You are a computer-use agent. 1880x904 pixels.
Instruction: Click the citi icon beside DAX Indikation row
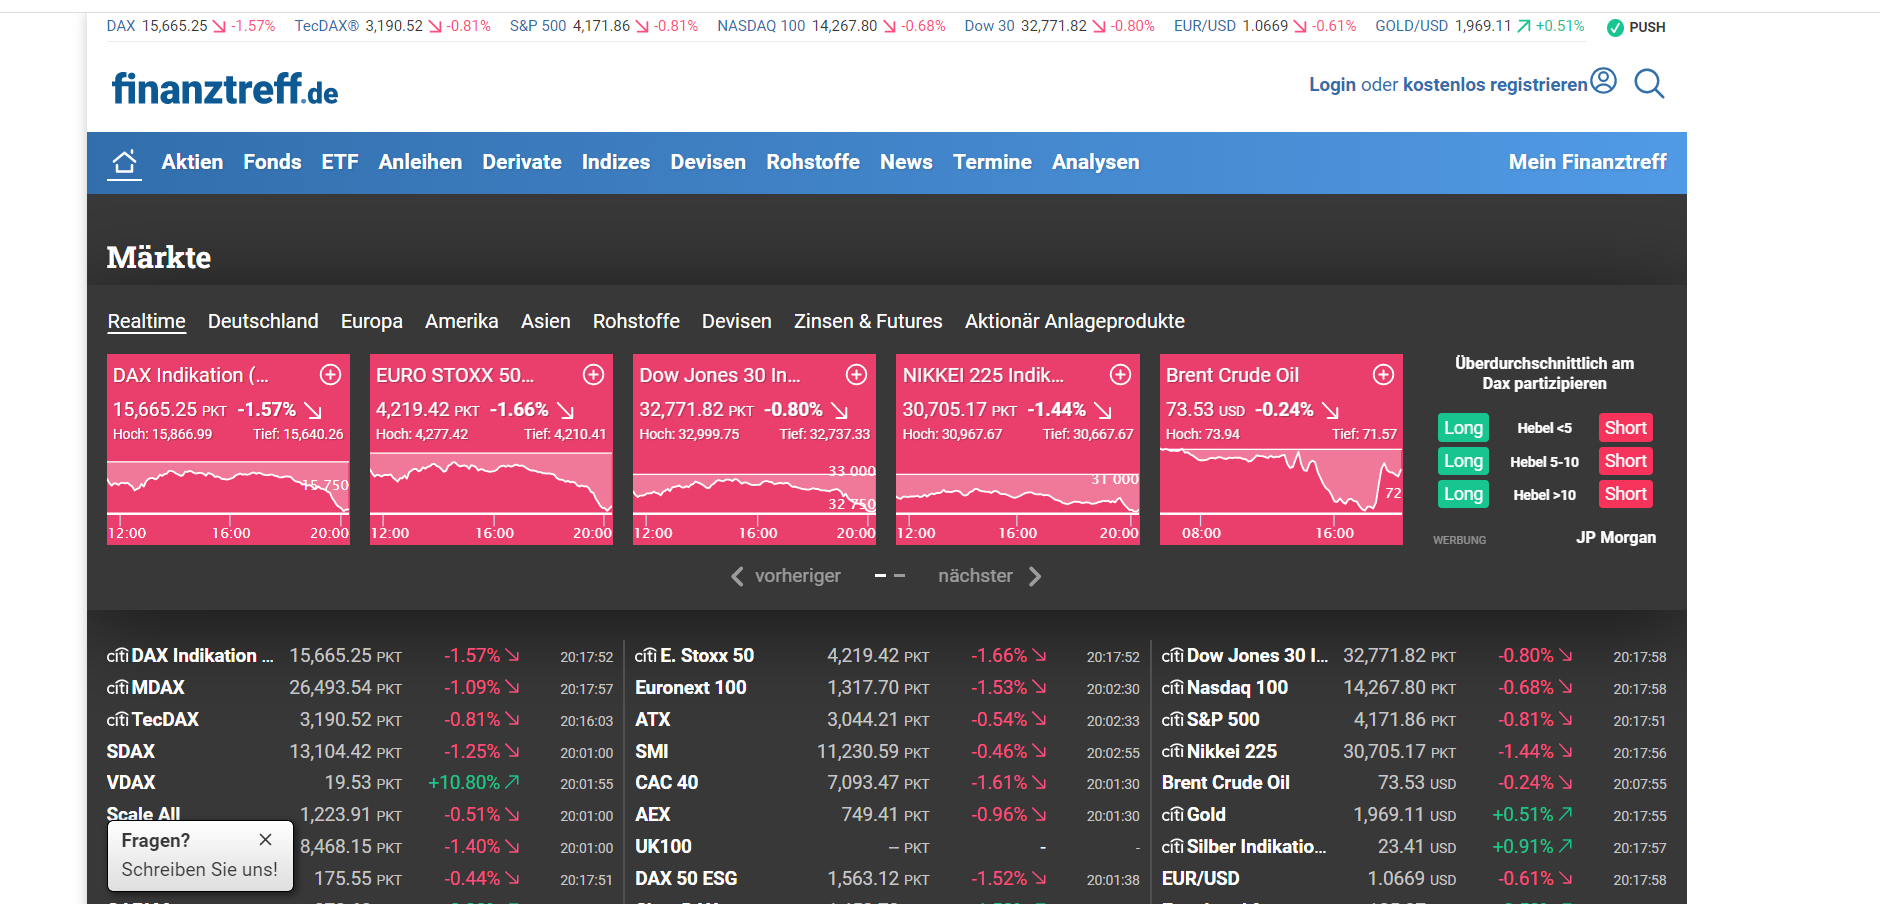click(118, 656)
